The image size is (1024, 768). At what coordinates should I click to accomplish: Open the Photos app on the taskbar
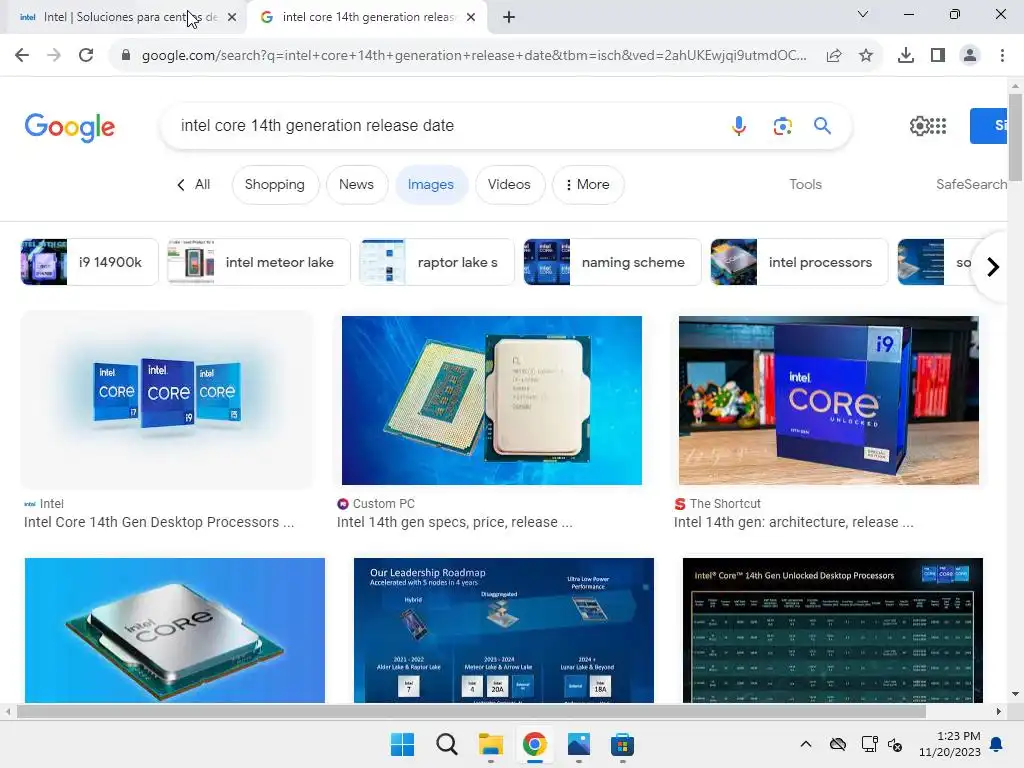pyautogui.click(x=579, y=744)
